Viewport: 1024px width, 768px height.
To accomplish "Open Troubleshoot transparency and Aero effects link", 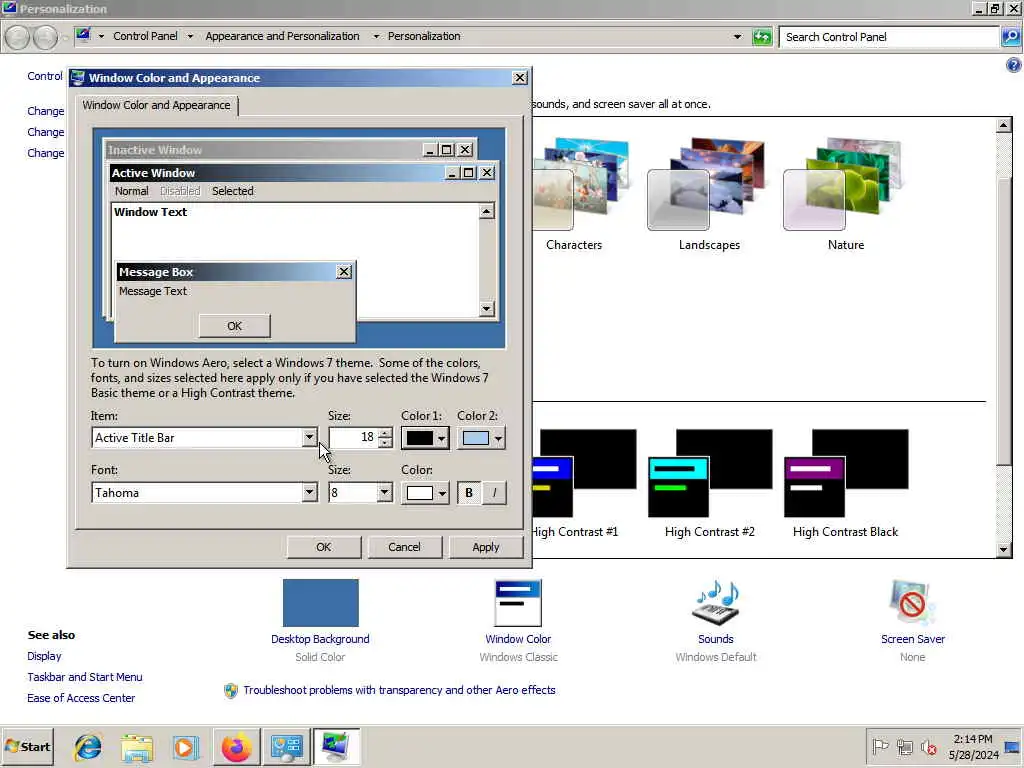I will (x=399, y=690).
